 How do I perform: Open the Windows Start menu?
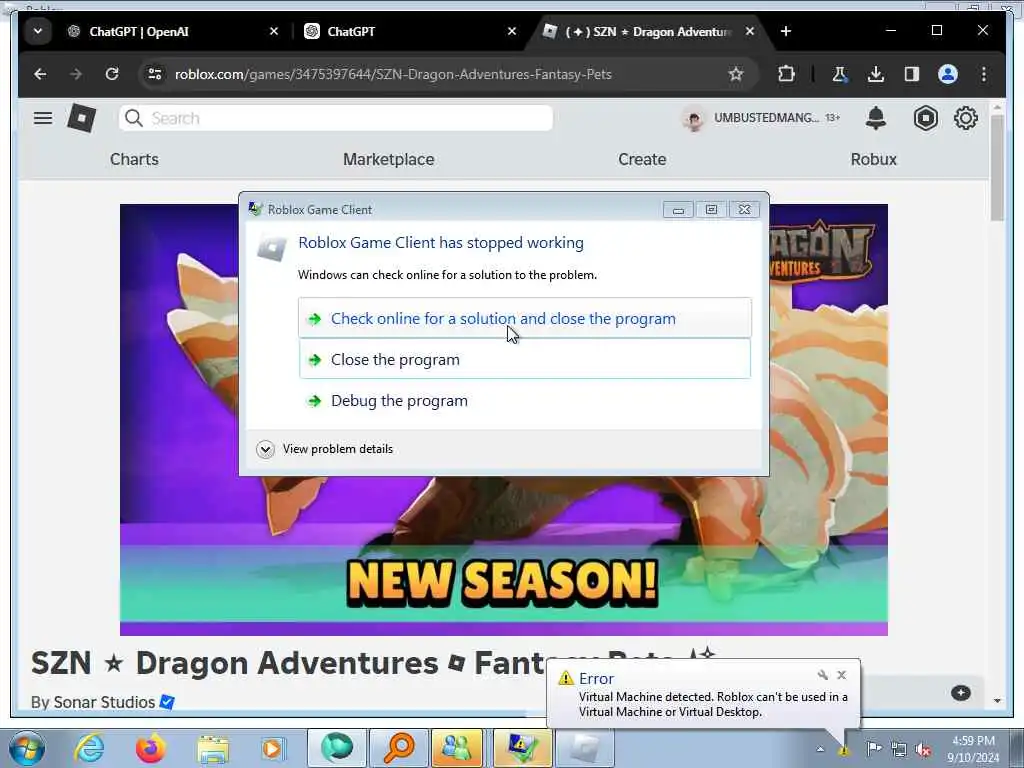(x=27, y=748)
